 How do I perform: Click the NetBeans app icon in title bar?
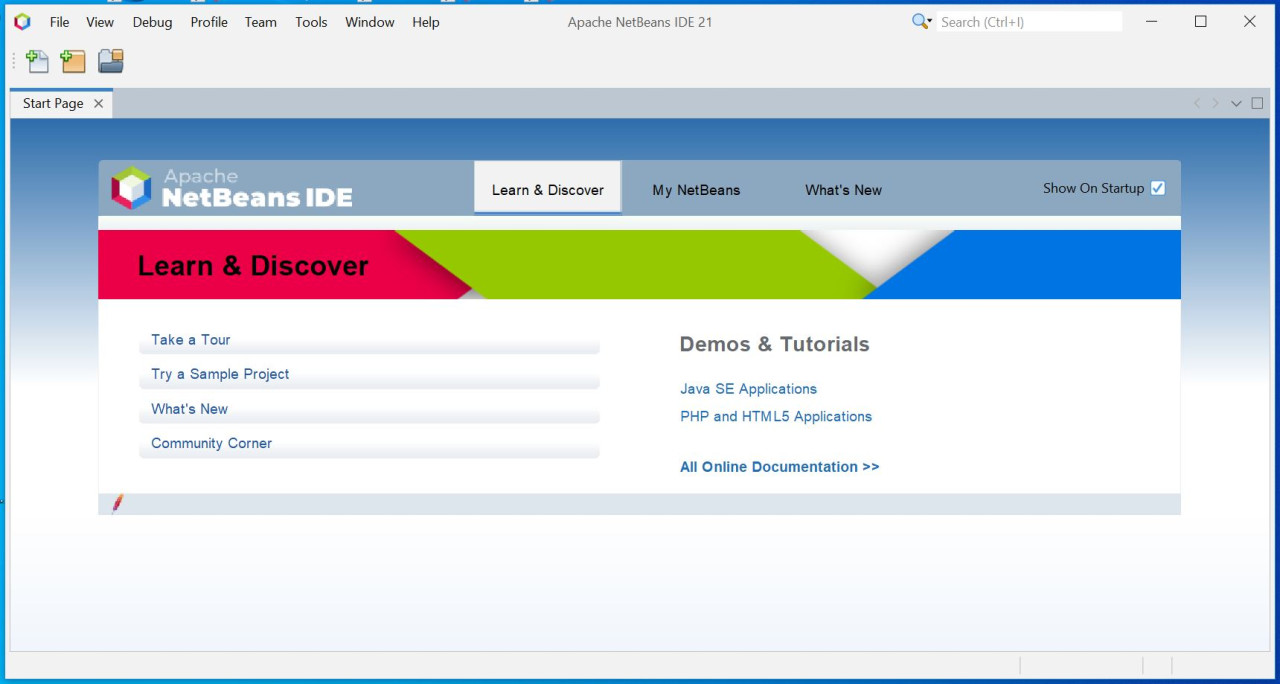(x=22, y=22)
